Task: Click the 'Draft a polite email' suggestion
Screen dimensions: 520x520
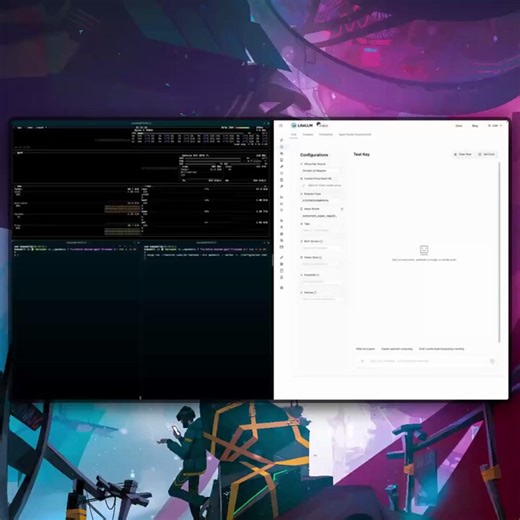Action: [x=441, y=349]
